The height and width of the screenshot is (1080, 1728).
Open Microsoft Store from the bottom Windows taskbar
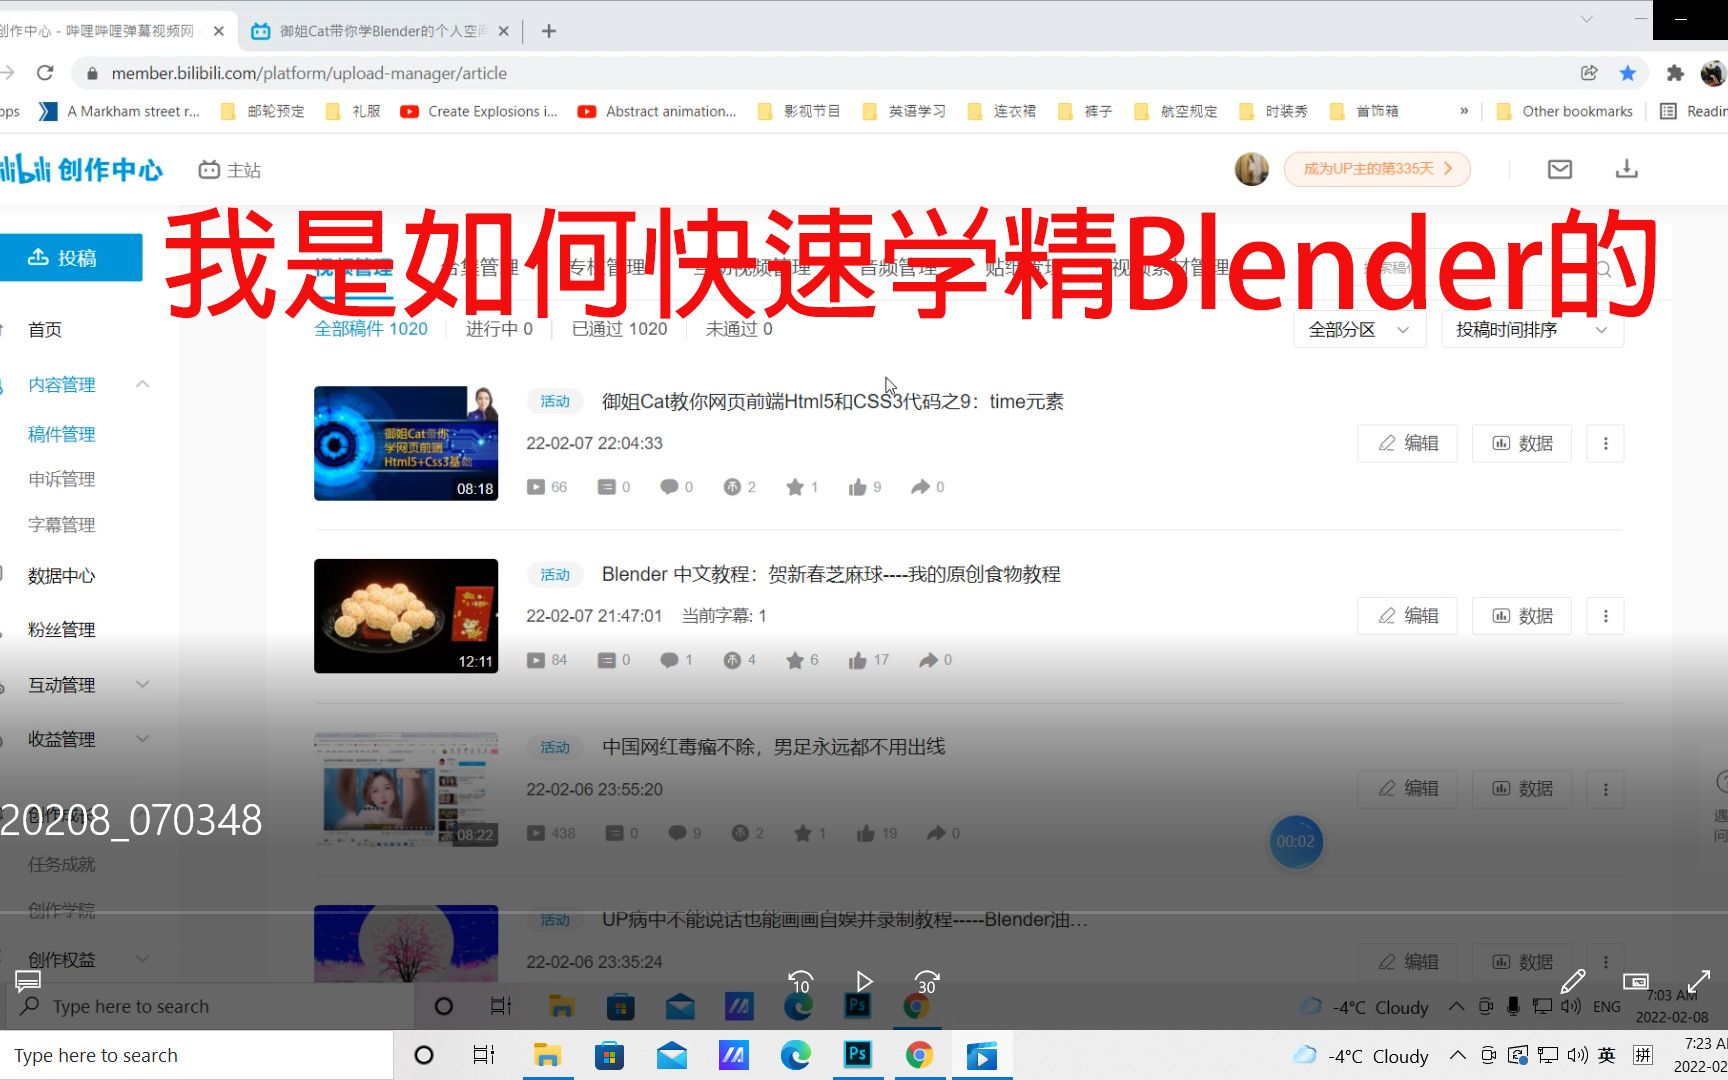coord(609,1055)
